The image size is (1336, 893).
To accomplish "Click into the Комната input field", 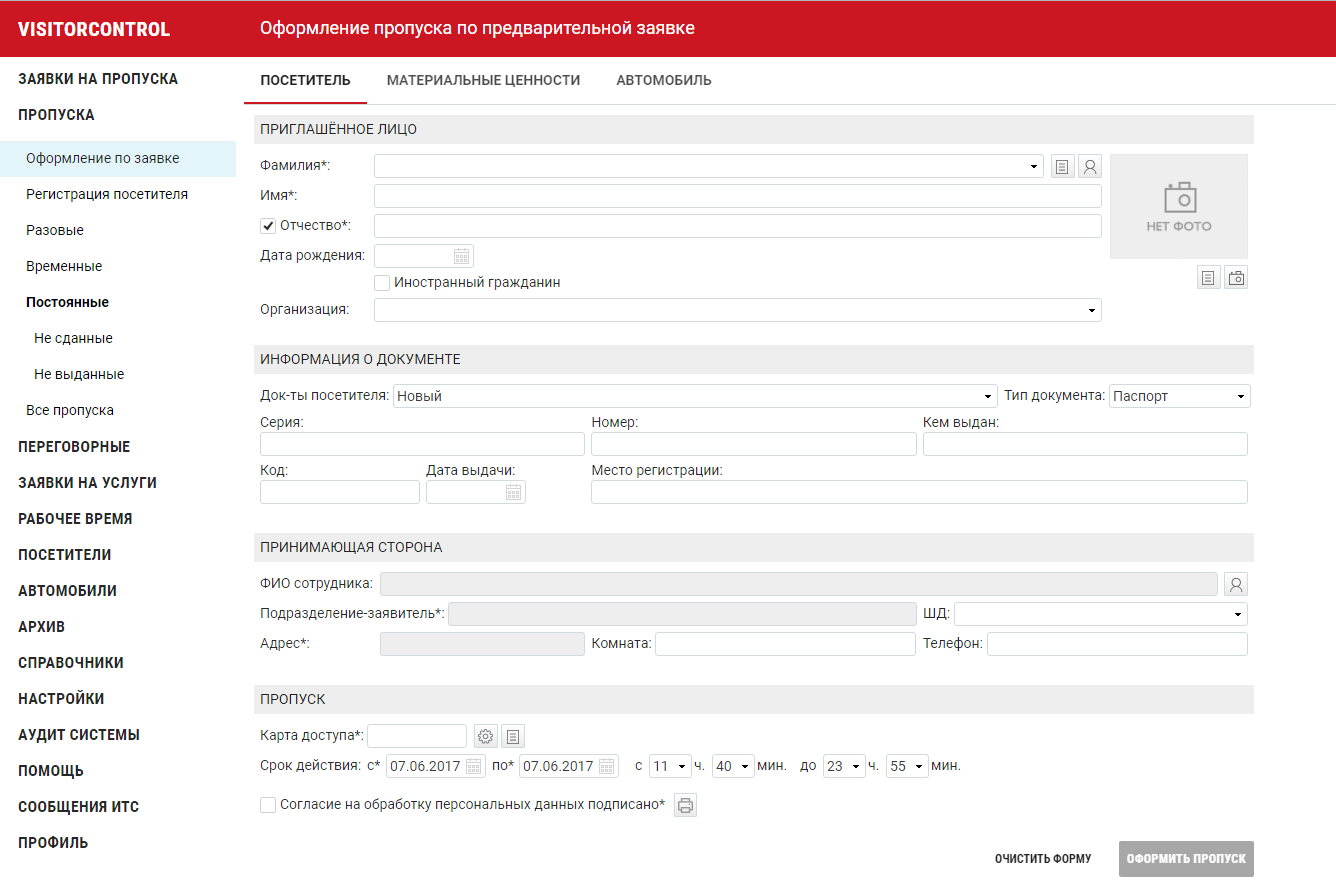I will [x=785, y=644].
